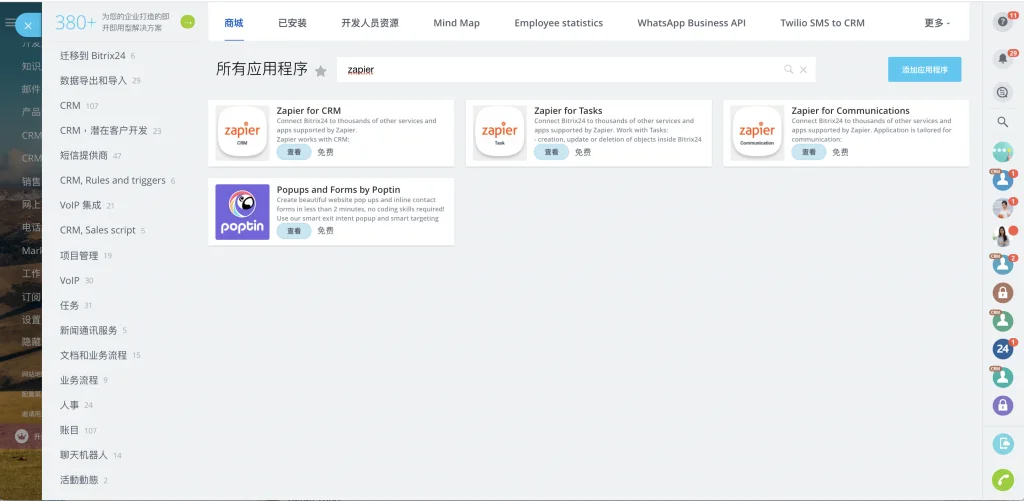This screenshot has width=1024, height=501.
Task: Close the slider with the blue X button
Action: (x=28, y=25)
